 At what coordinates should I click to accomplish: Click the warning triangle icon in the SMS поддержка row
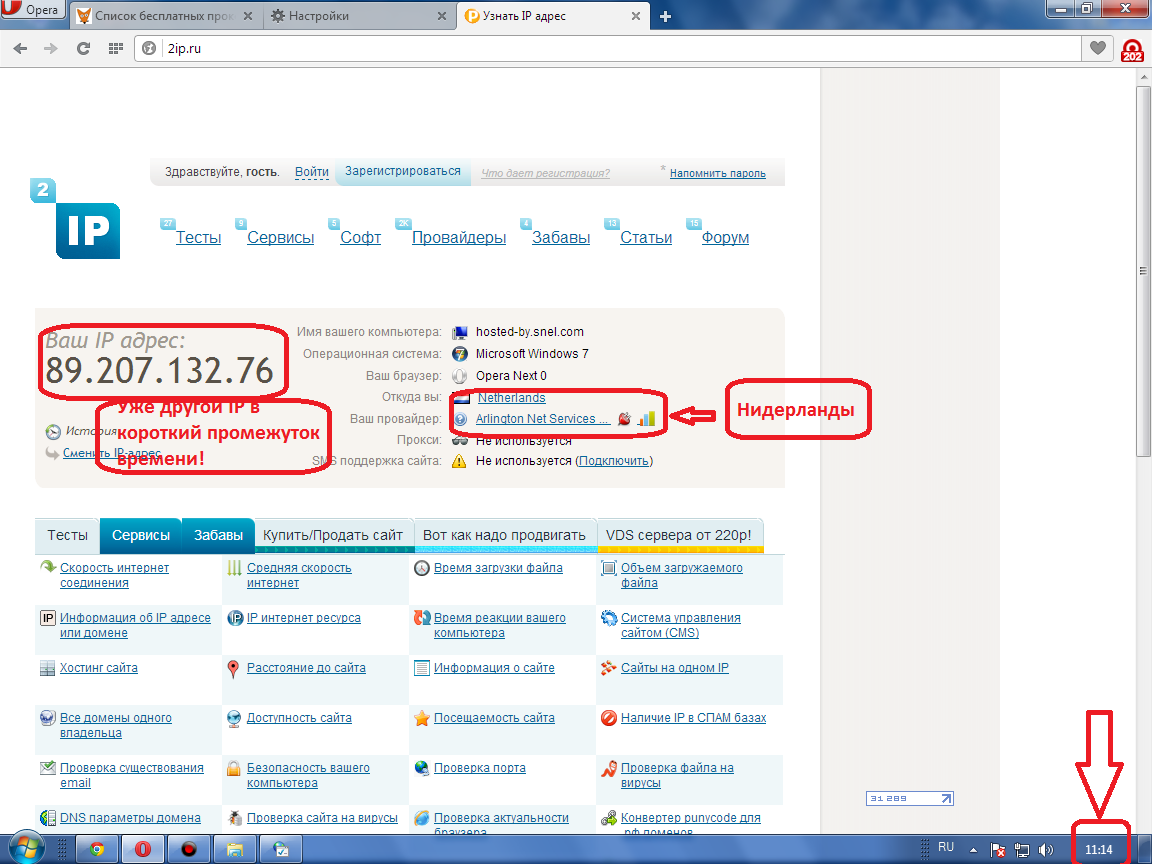[459, 461]
